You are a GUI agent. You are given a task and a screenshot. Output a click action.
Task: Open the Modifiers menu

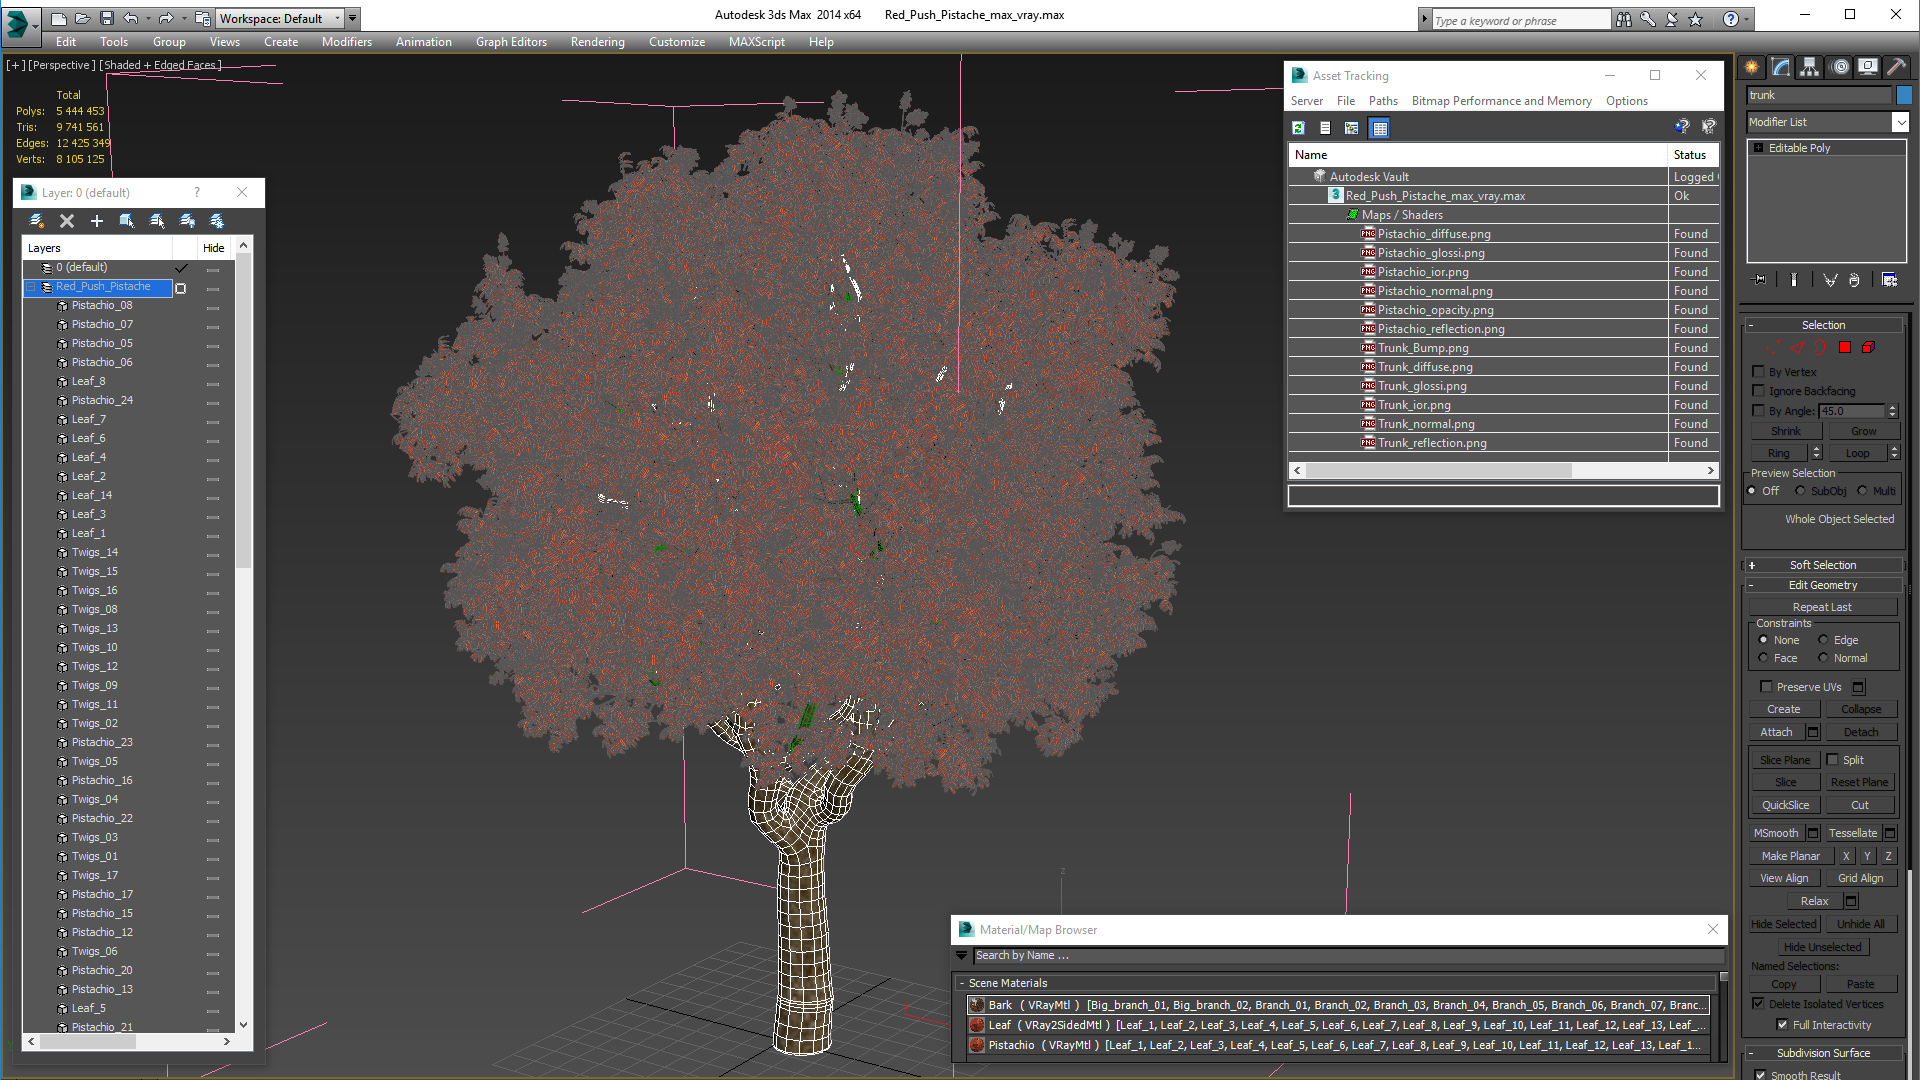(346, 42)
